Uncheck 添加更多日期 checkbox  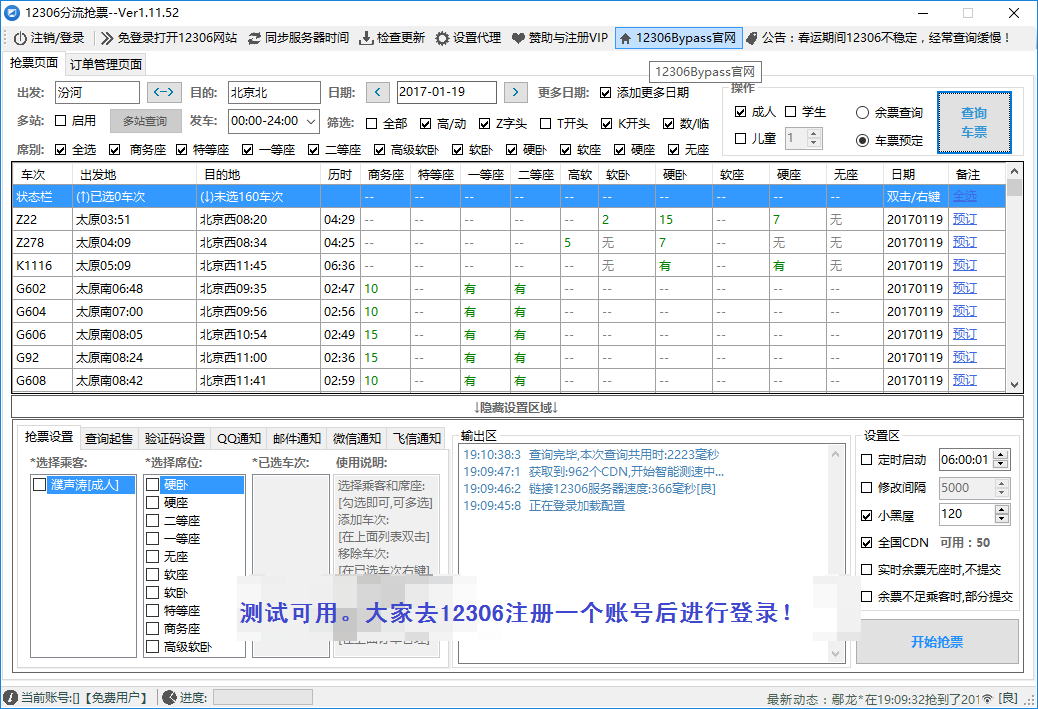[605, 93]
